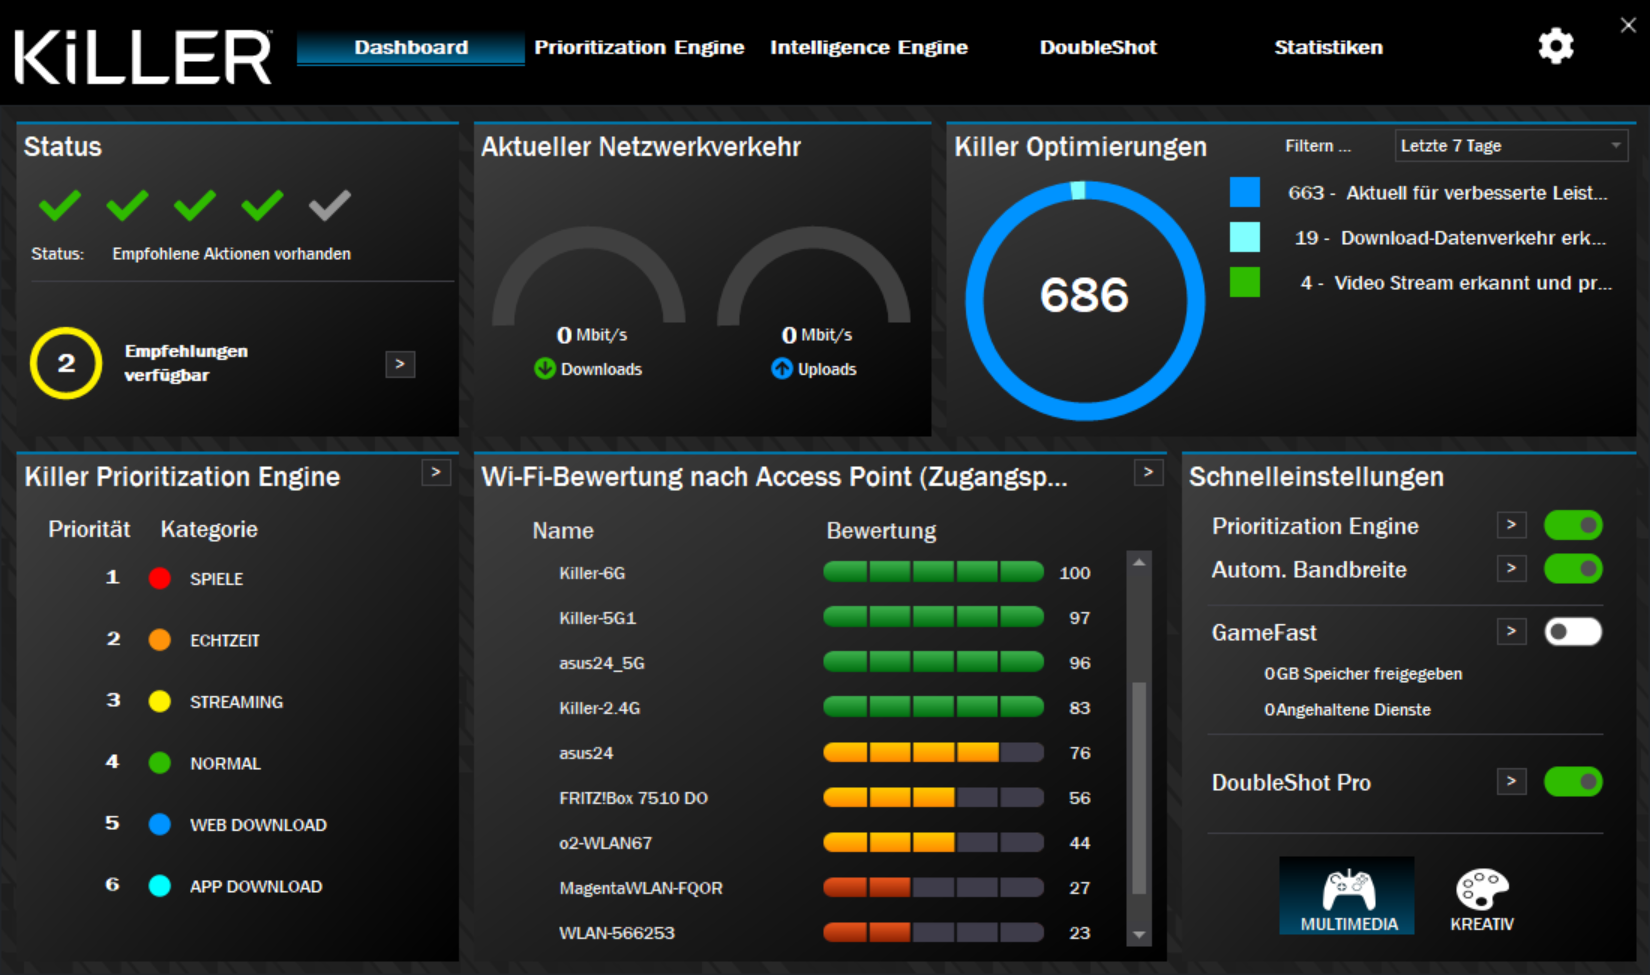
Task: Open the Autom. Bandbreite details arrow
Action: [1511, 569]
